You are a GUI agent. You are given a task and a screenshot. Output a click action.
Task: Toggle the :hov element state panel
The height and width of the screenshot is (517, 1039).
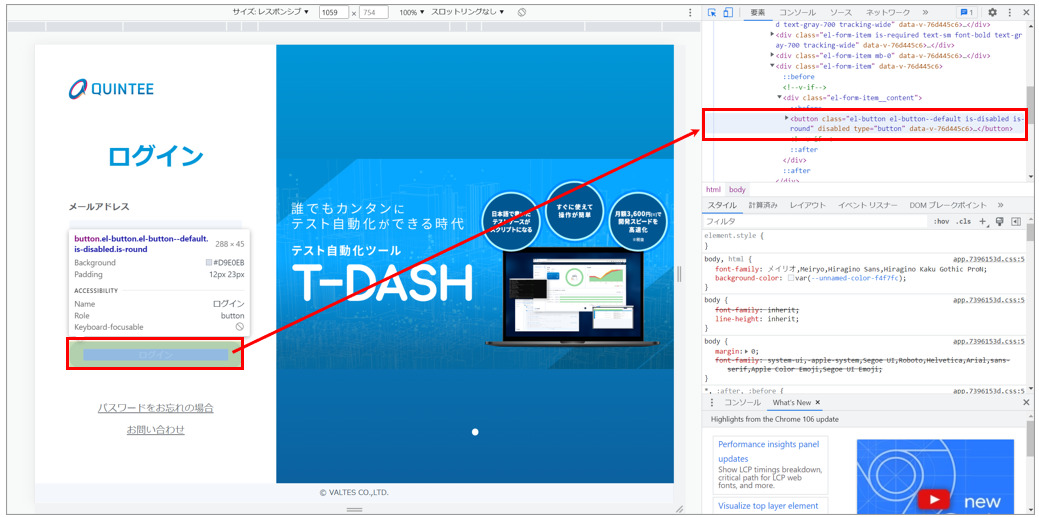point(941,221)
